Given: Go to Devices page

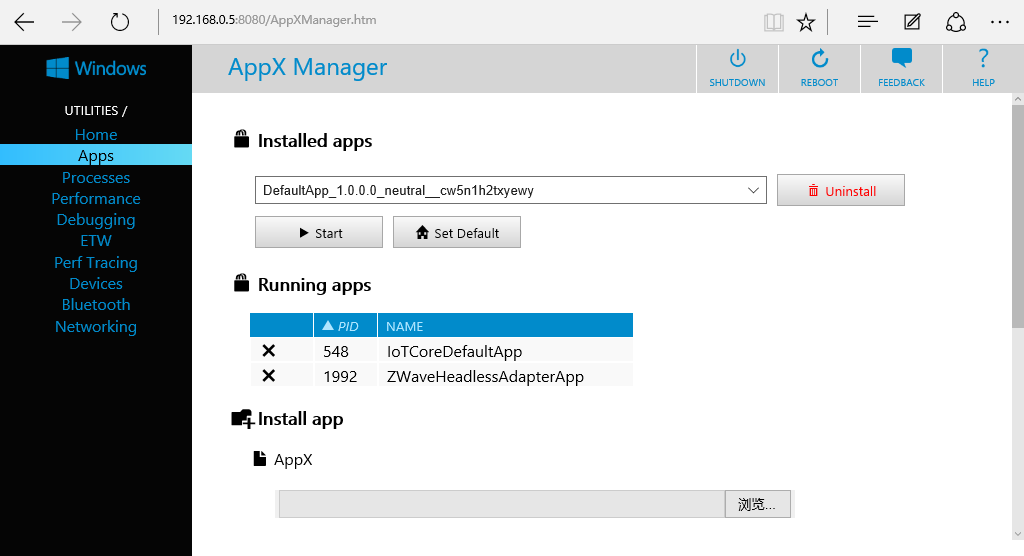Looking at the screenshot, I should (x=96, y=284).
